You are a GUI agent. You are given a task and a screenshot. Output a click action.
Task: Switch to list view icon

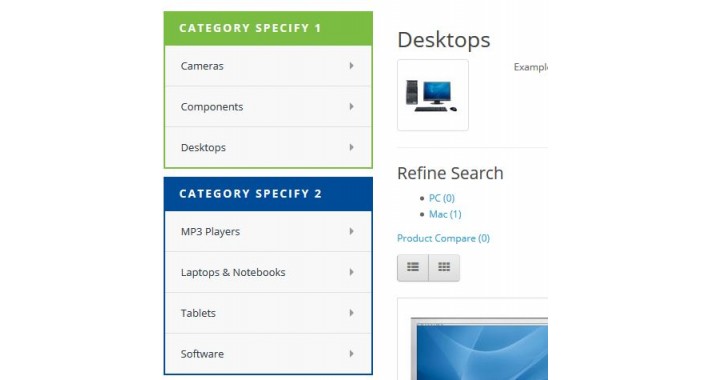click(413, 268)
